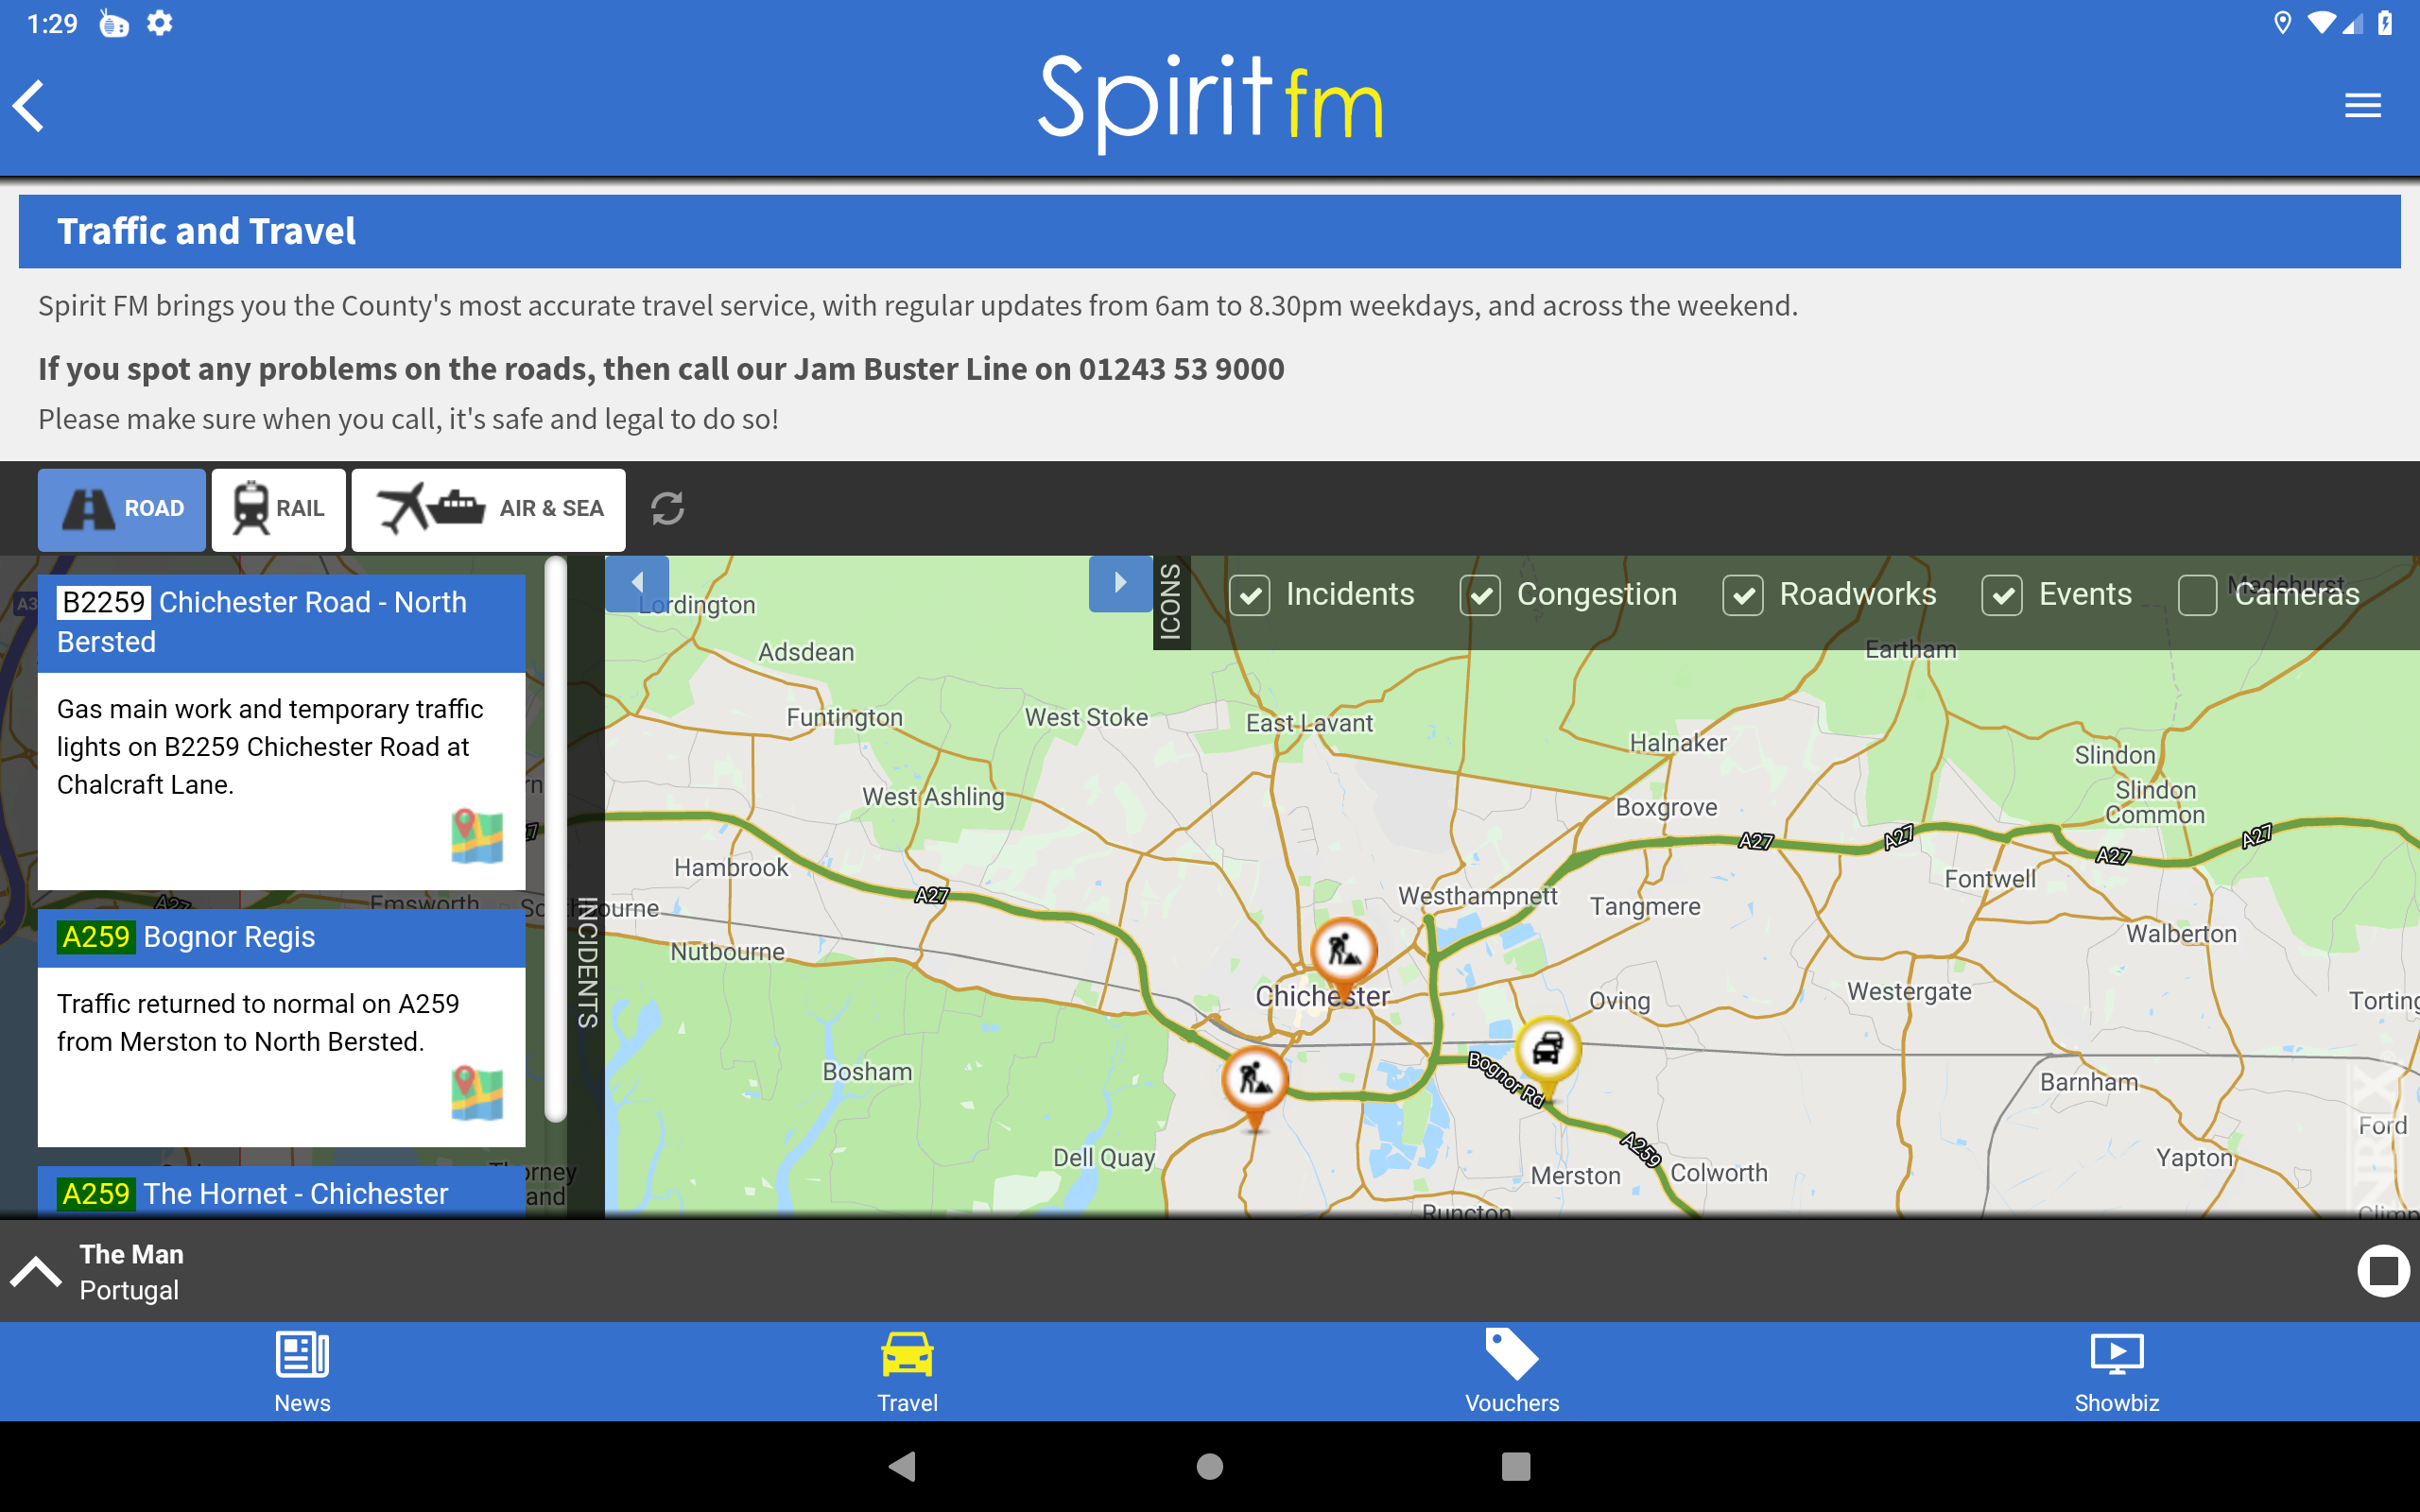Tap the back arrow in header
This screenshot has height=1512, width=2420.
pos(30,105)
